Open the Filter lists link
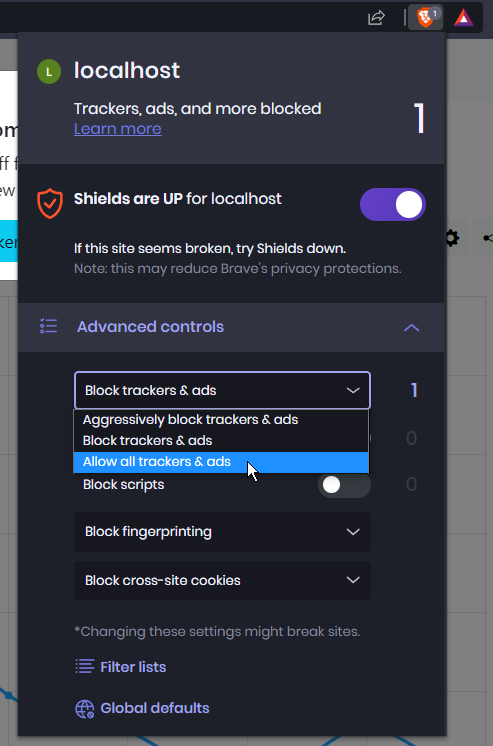The image size is (493, 746). click(133, 667)
